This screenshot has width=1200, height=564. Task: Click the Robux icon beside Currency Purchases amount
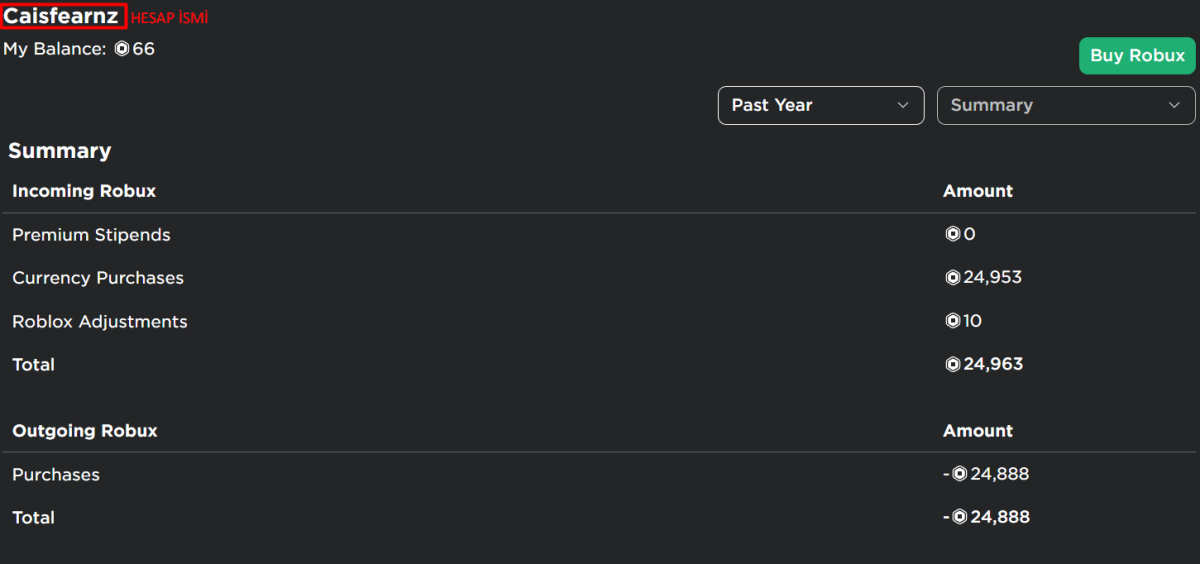953,277
